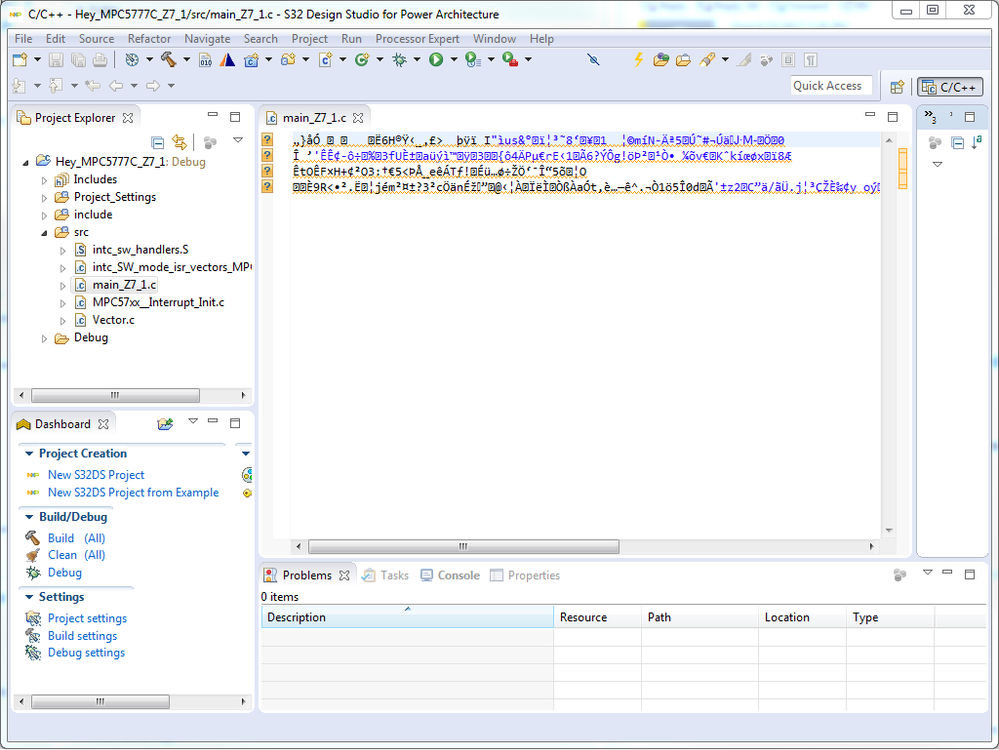Close the main_Z7_1.c editor tab

click(358, 118)
